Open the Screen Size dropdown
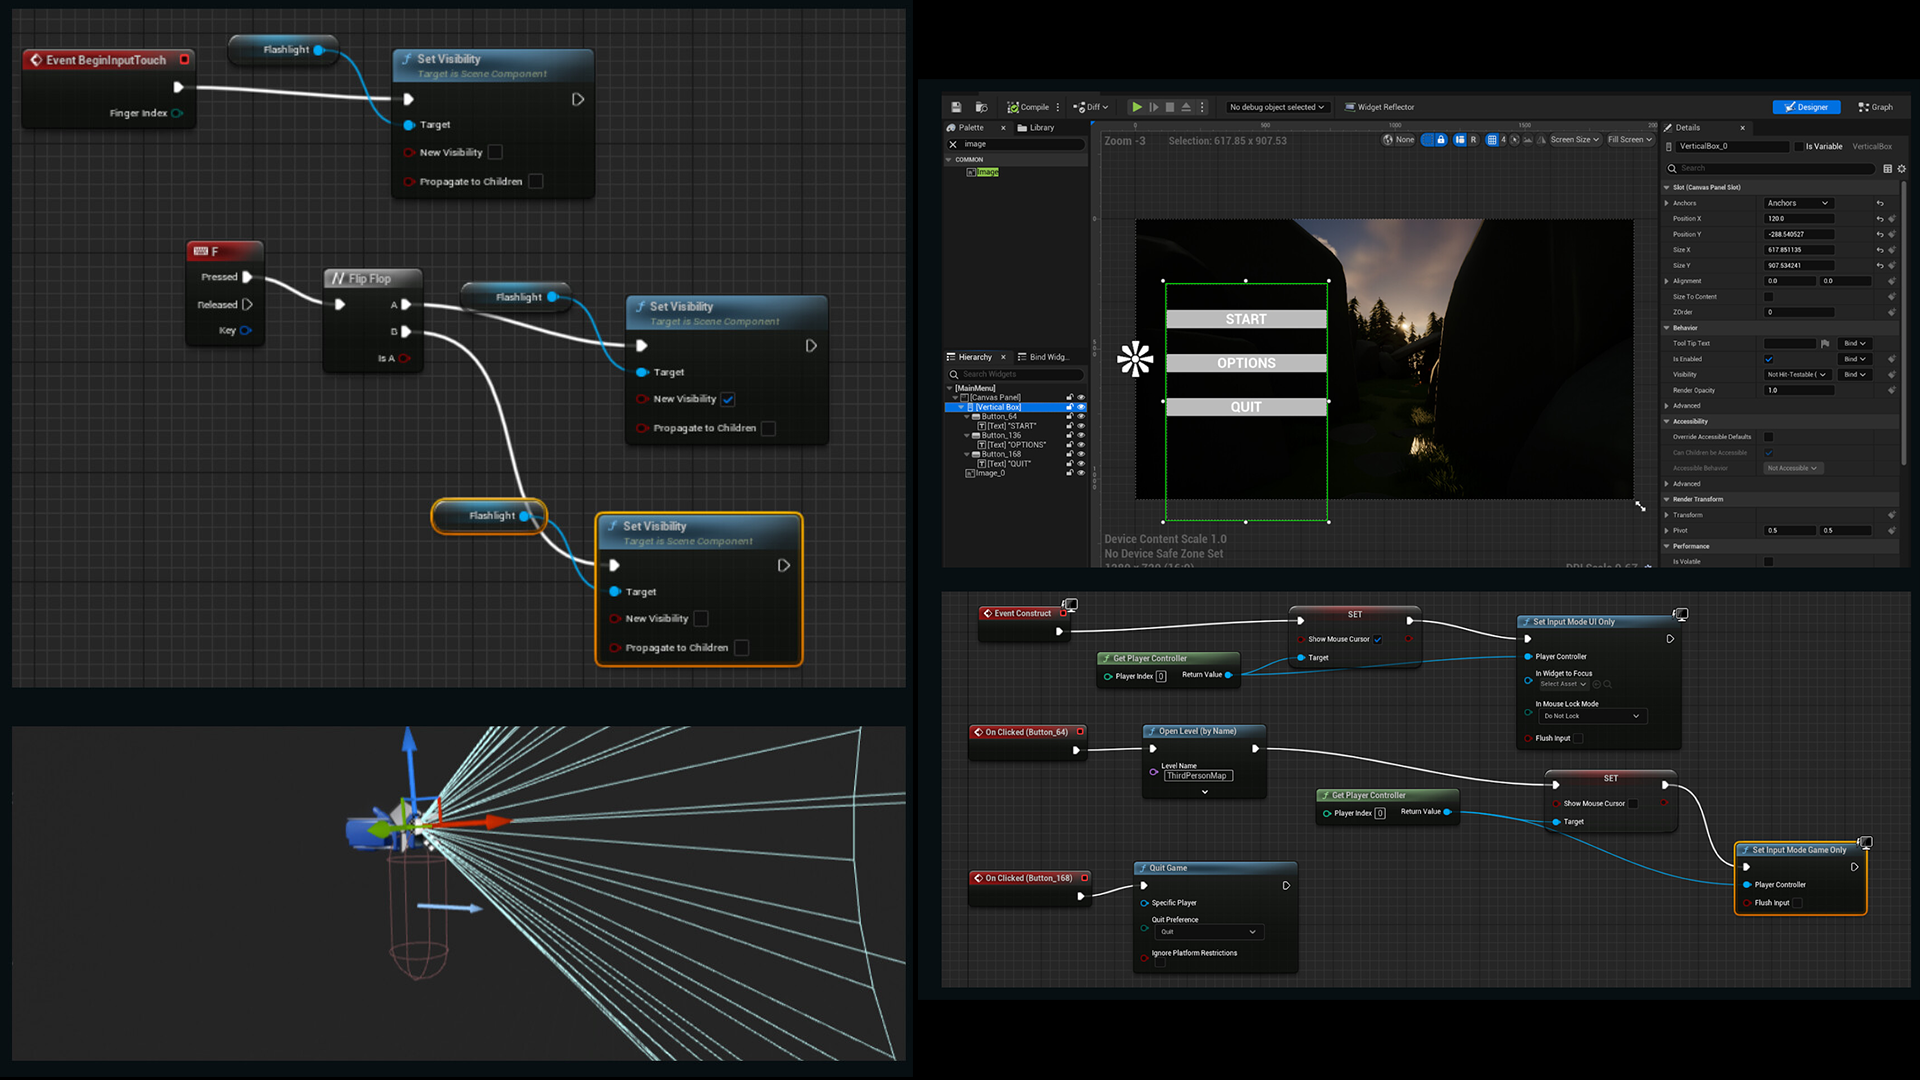The width and height of the screenshot is (1920, 1080). pos(1575,140)
